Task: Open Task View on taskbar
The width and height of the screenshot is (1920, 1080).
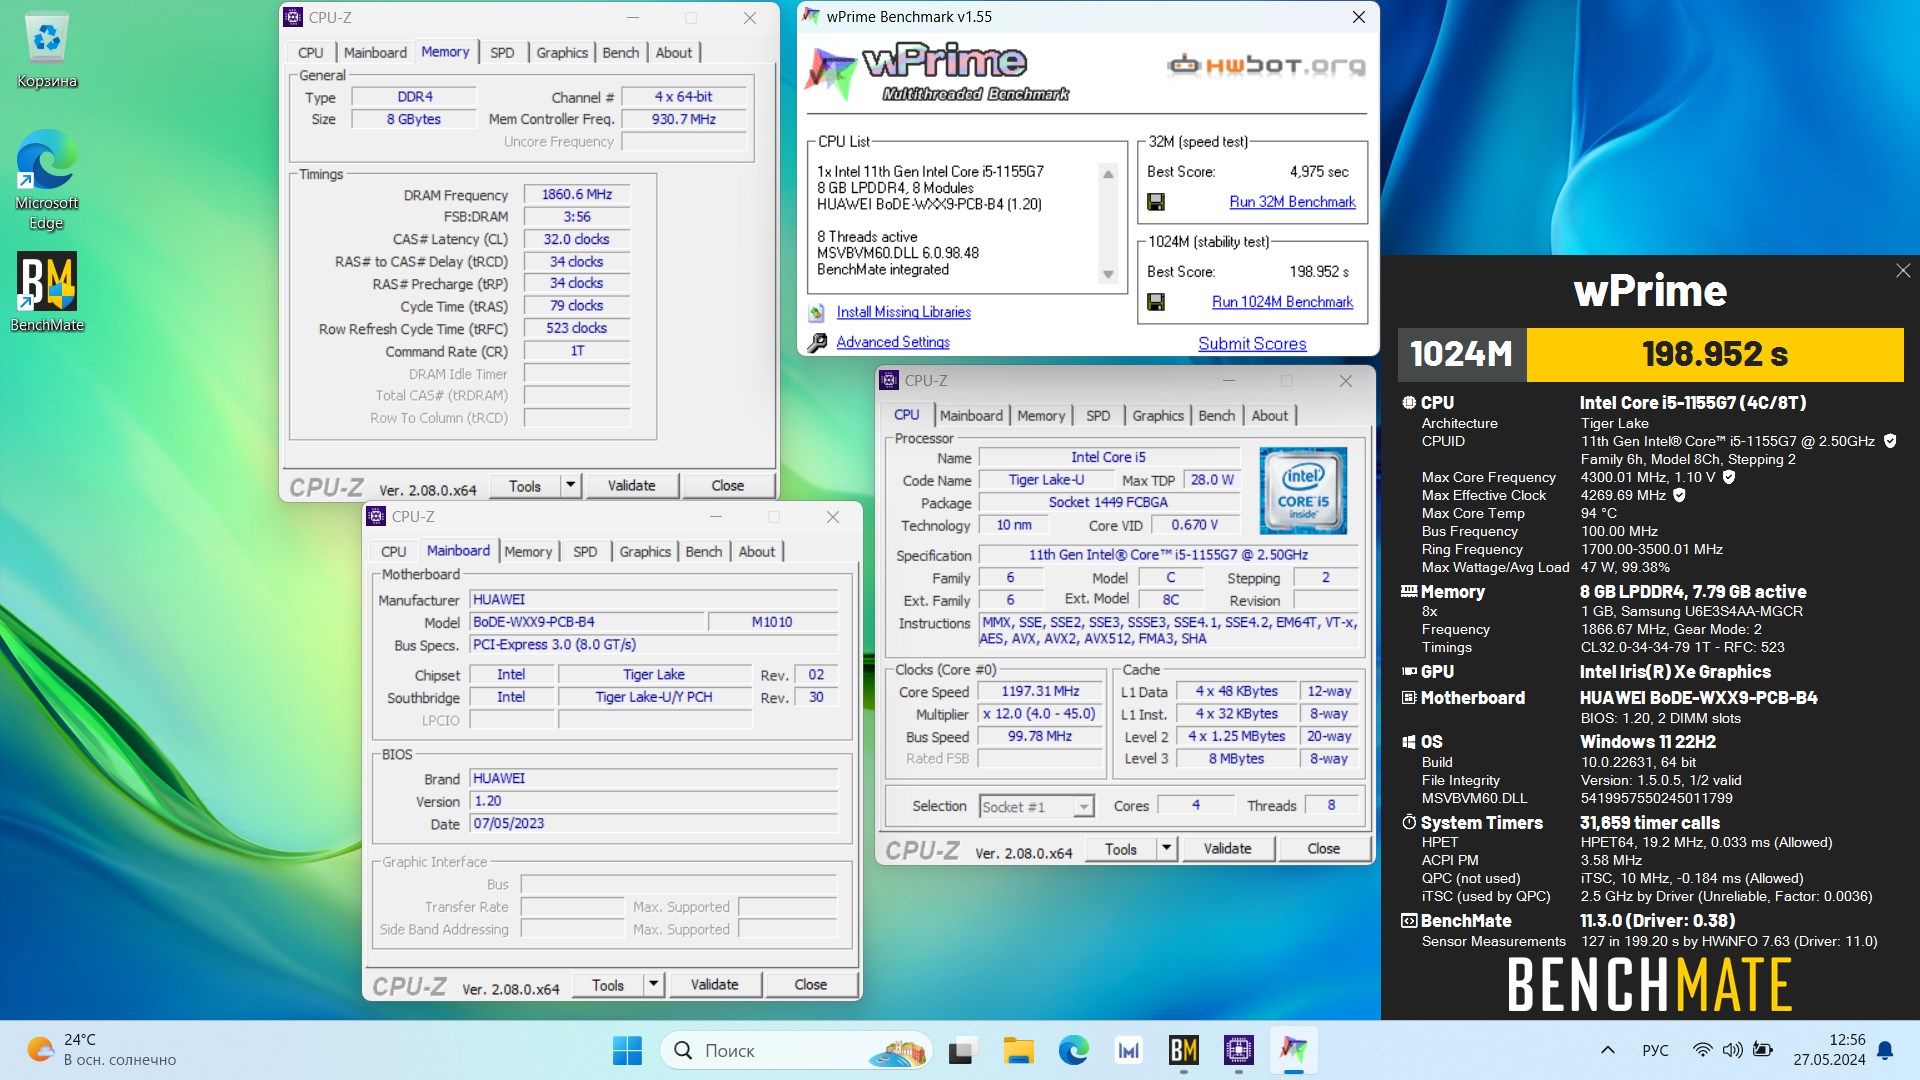Action: click(962, 1050)
